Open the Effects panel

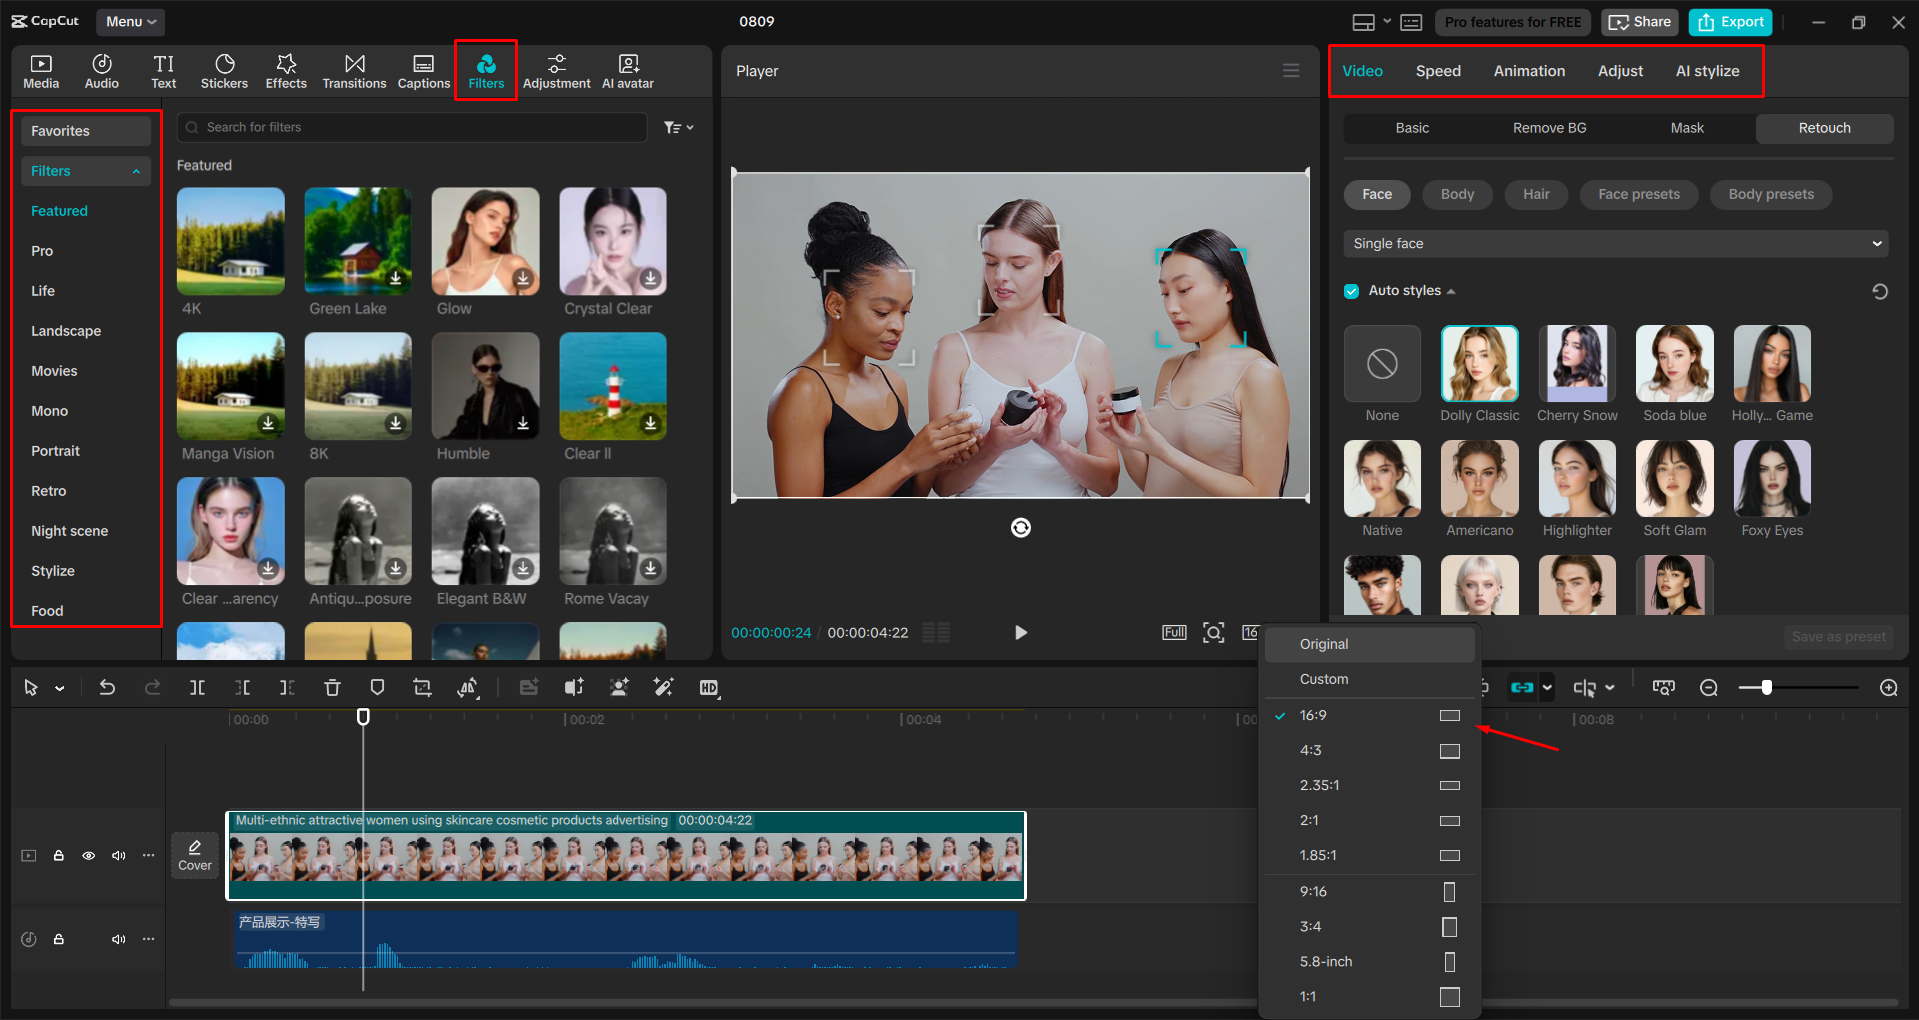[286, 70]
